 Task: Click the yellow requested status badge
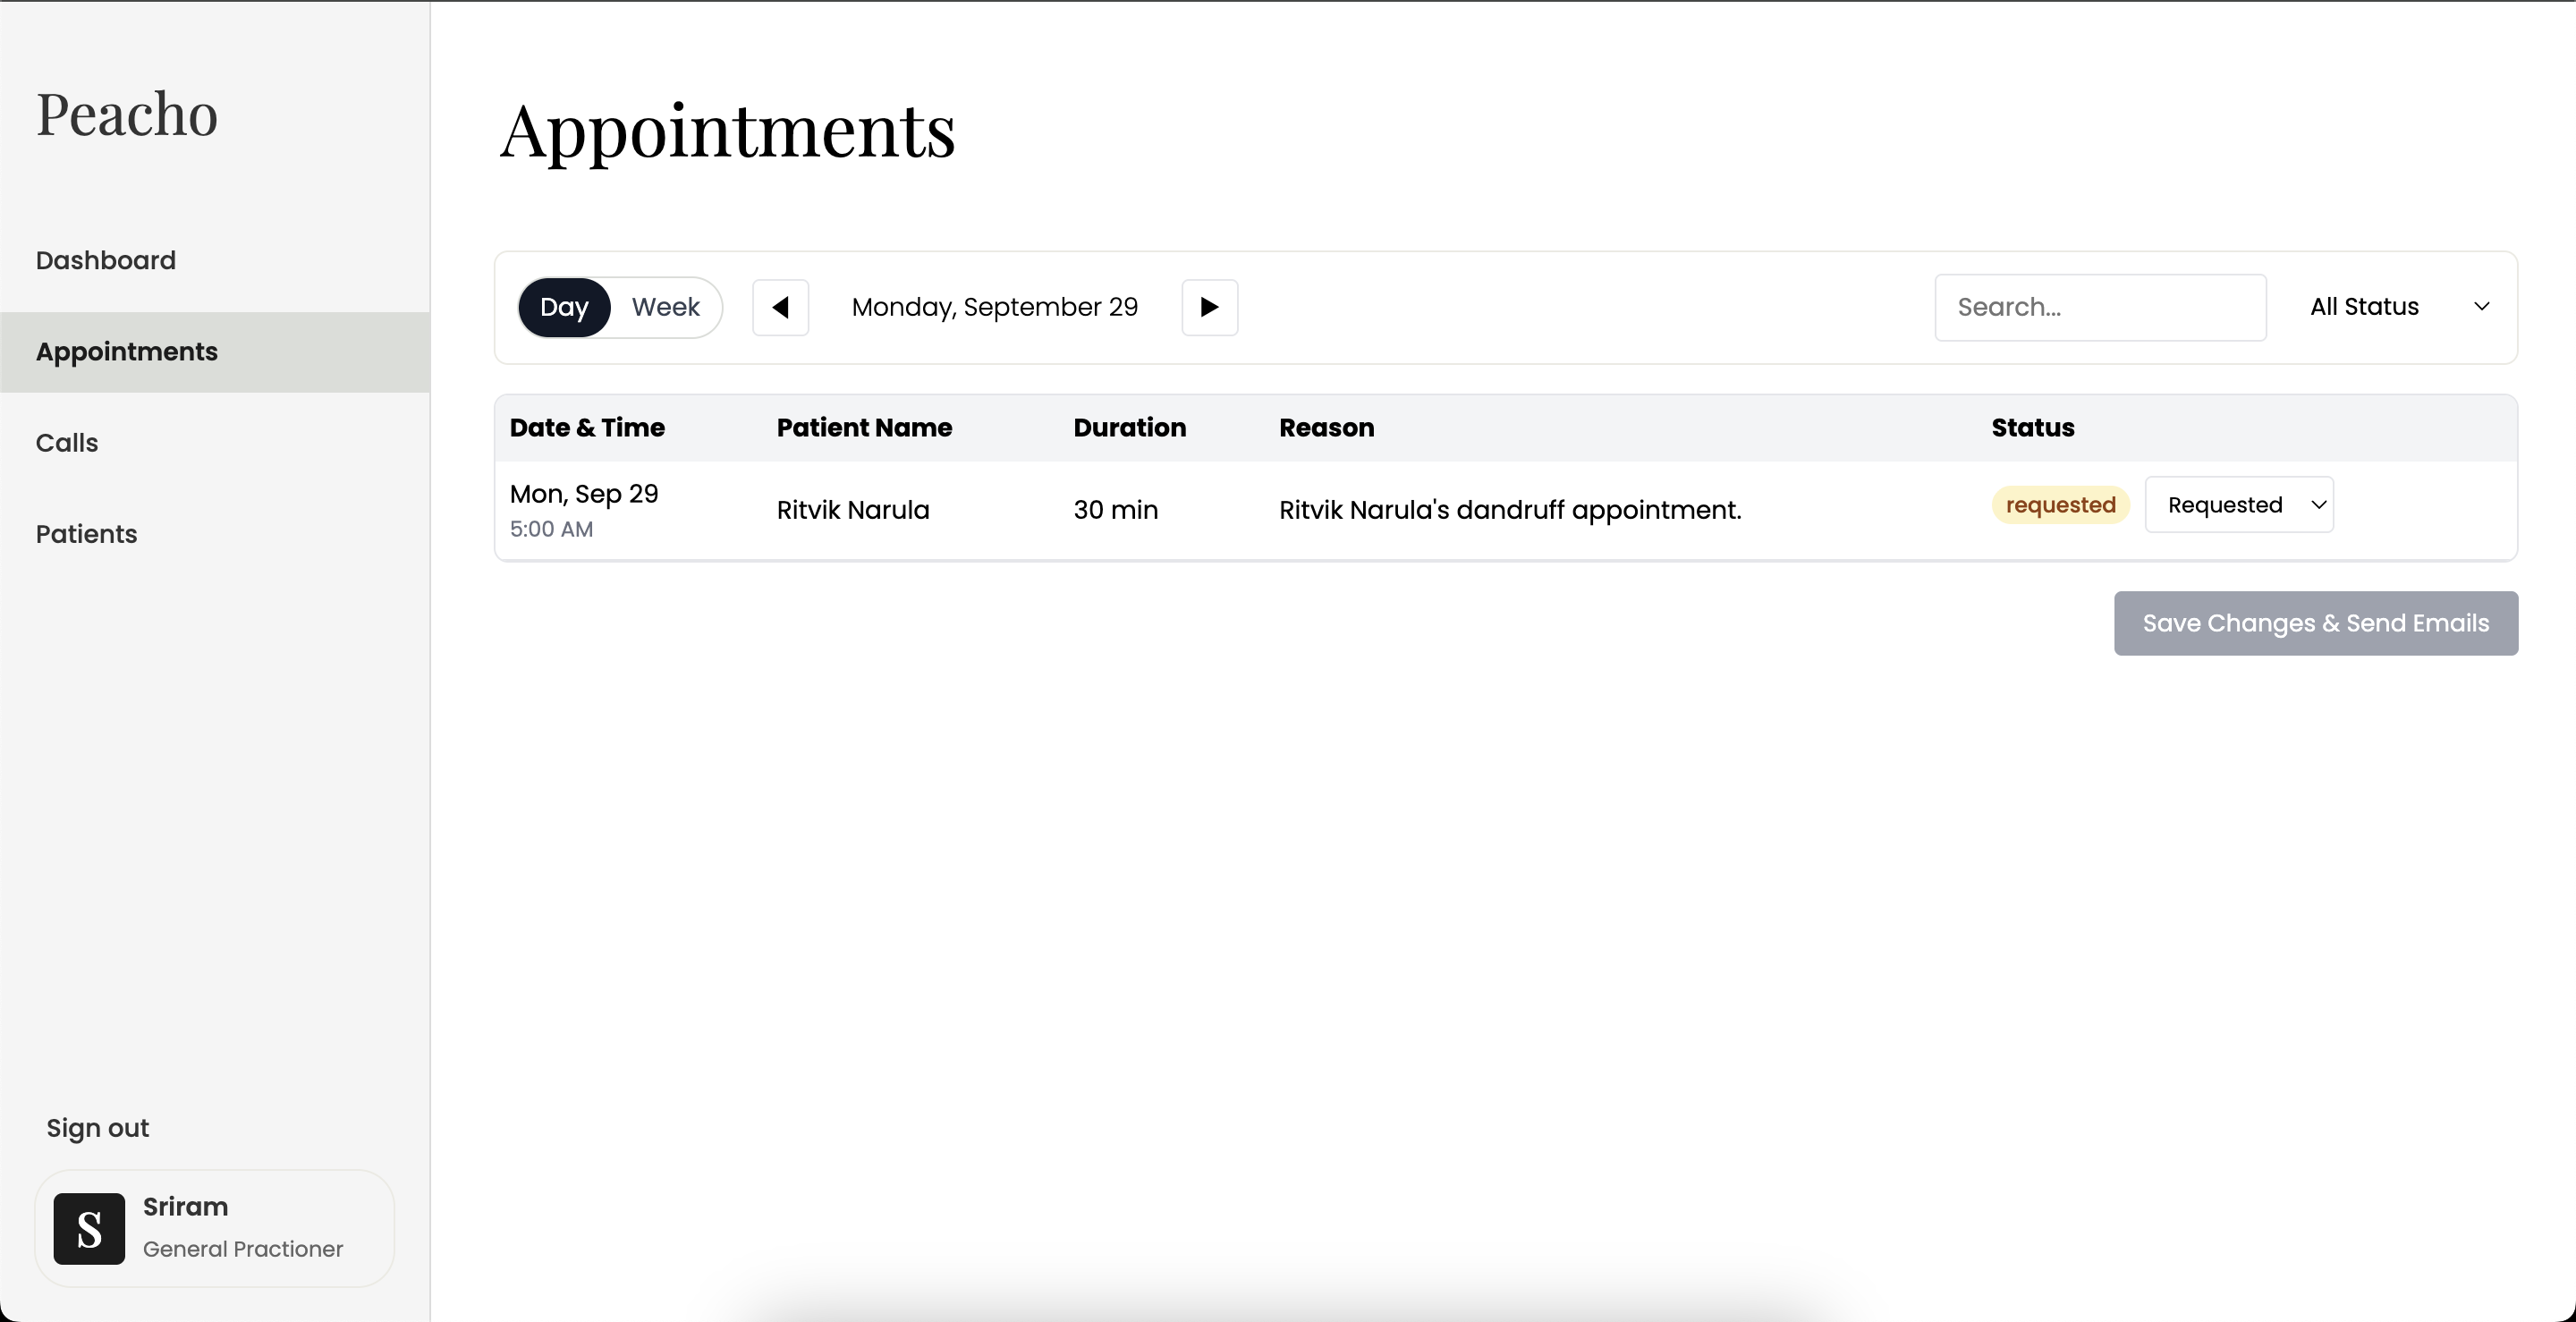(2060, 505)
